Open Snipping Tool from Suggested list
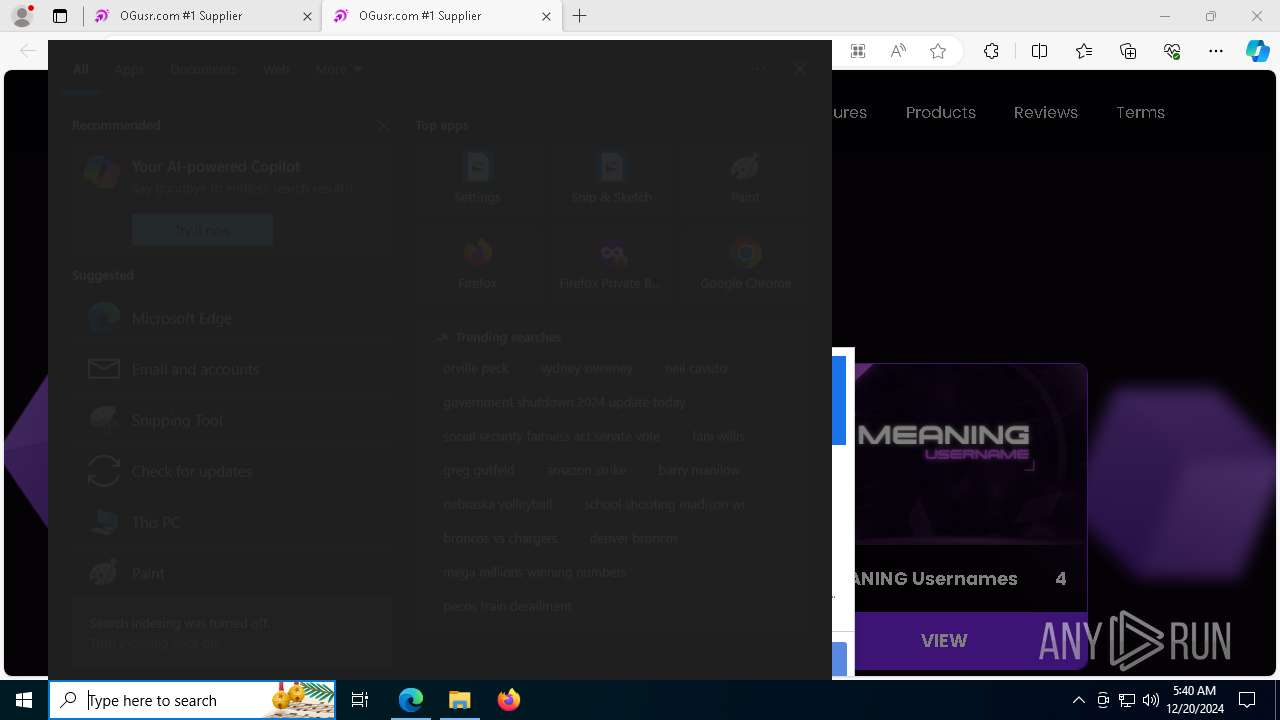 point(232,420)
